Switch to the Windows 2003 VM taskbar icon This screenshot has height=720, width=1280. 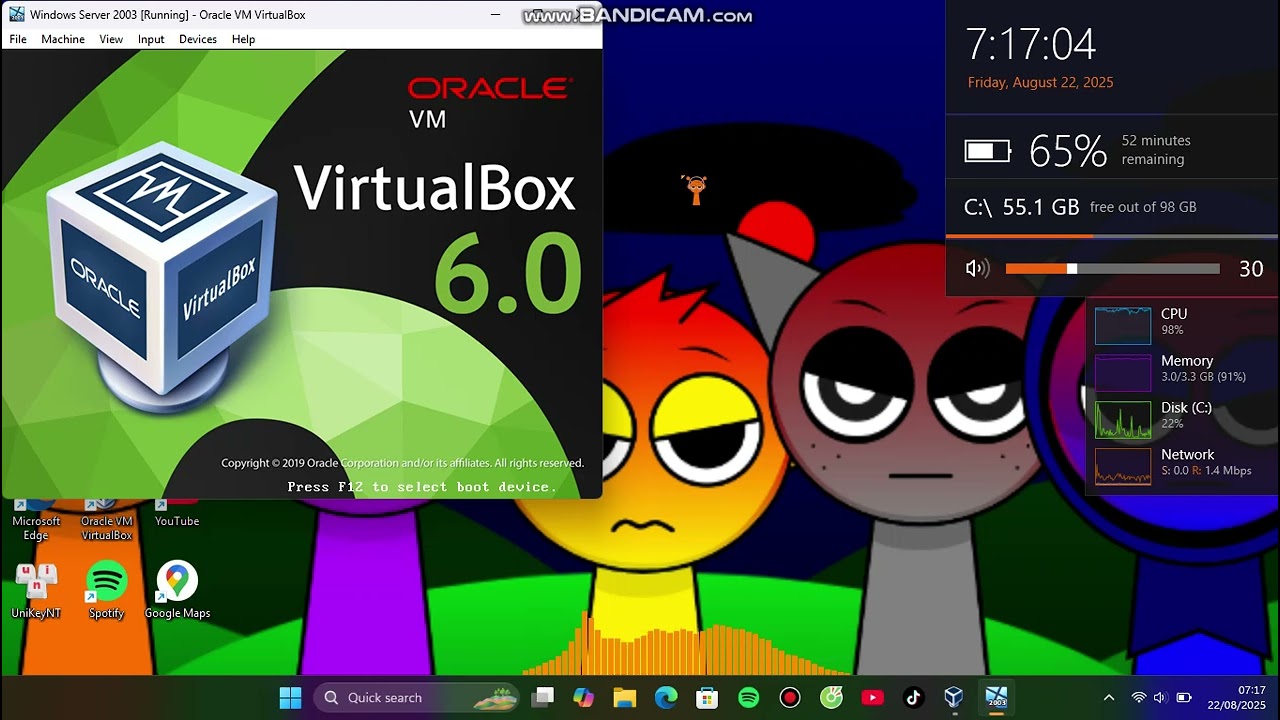click(996, 698)
